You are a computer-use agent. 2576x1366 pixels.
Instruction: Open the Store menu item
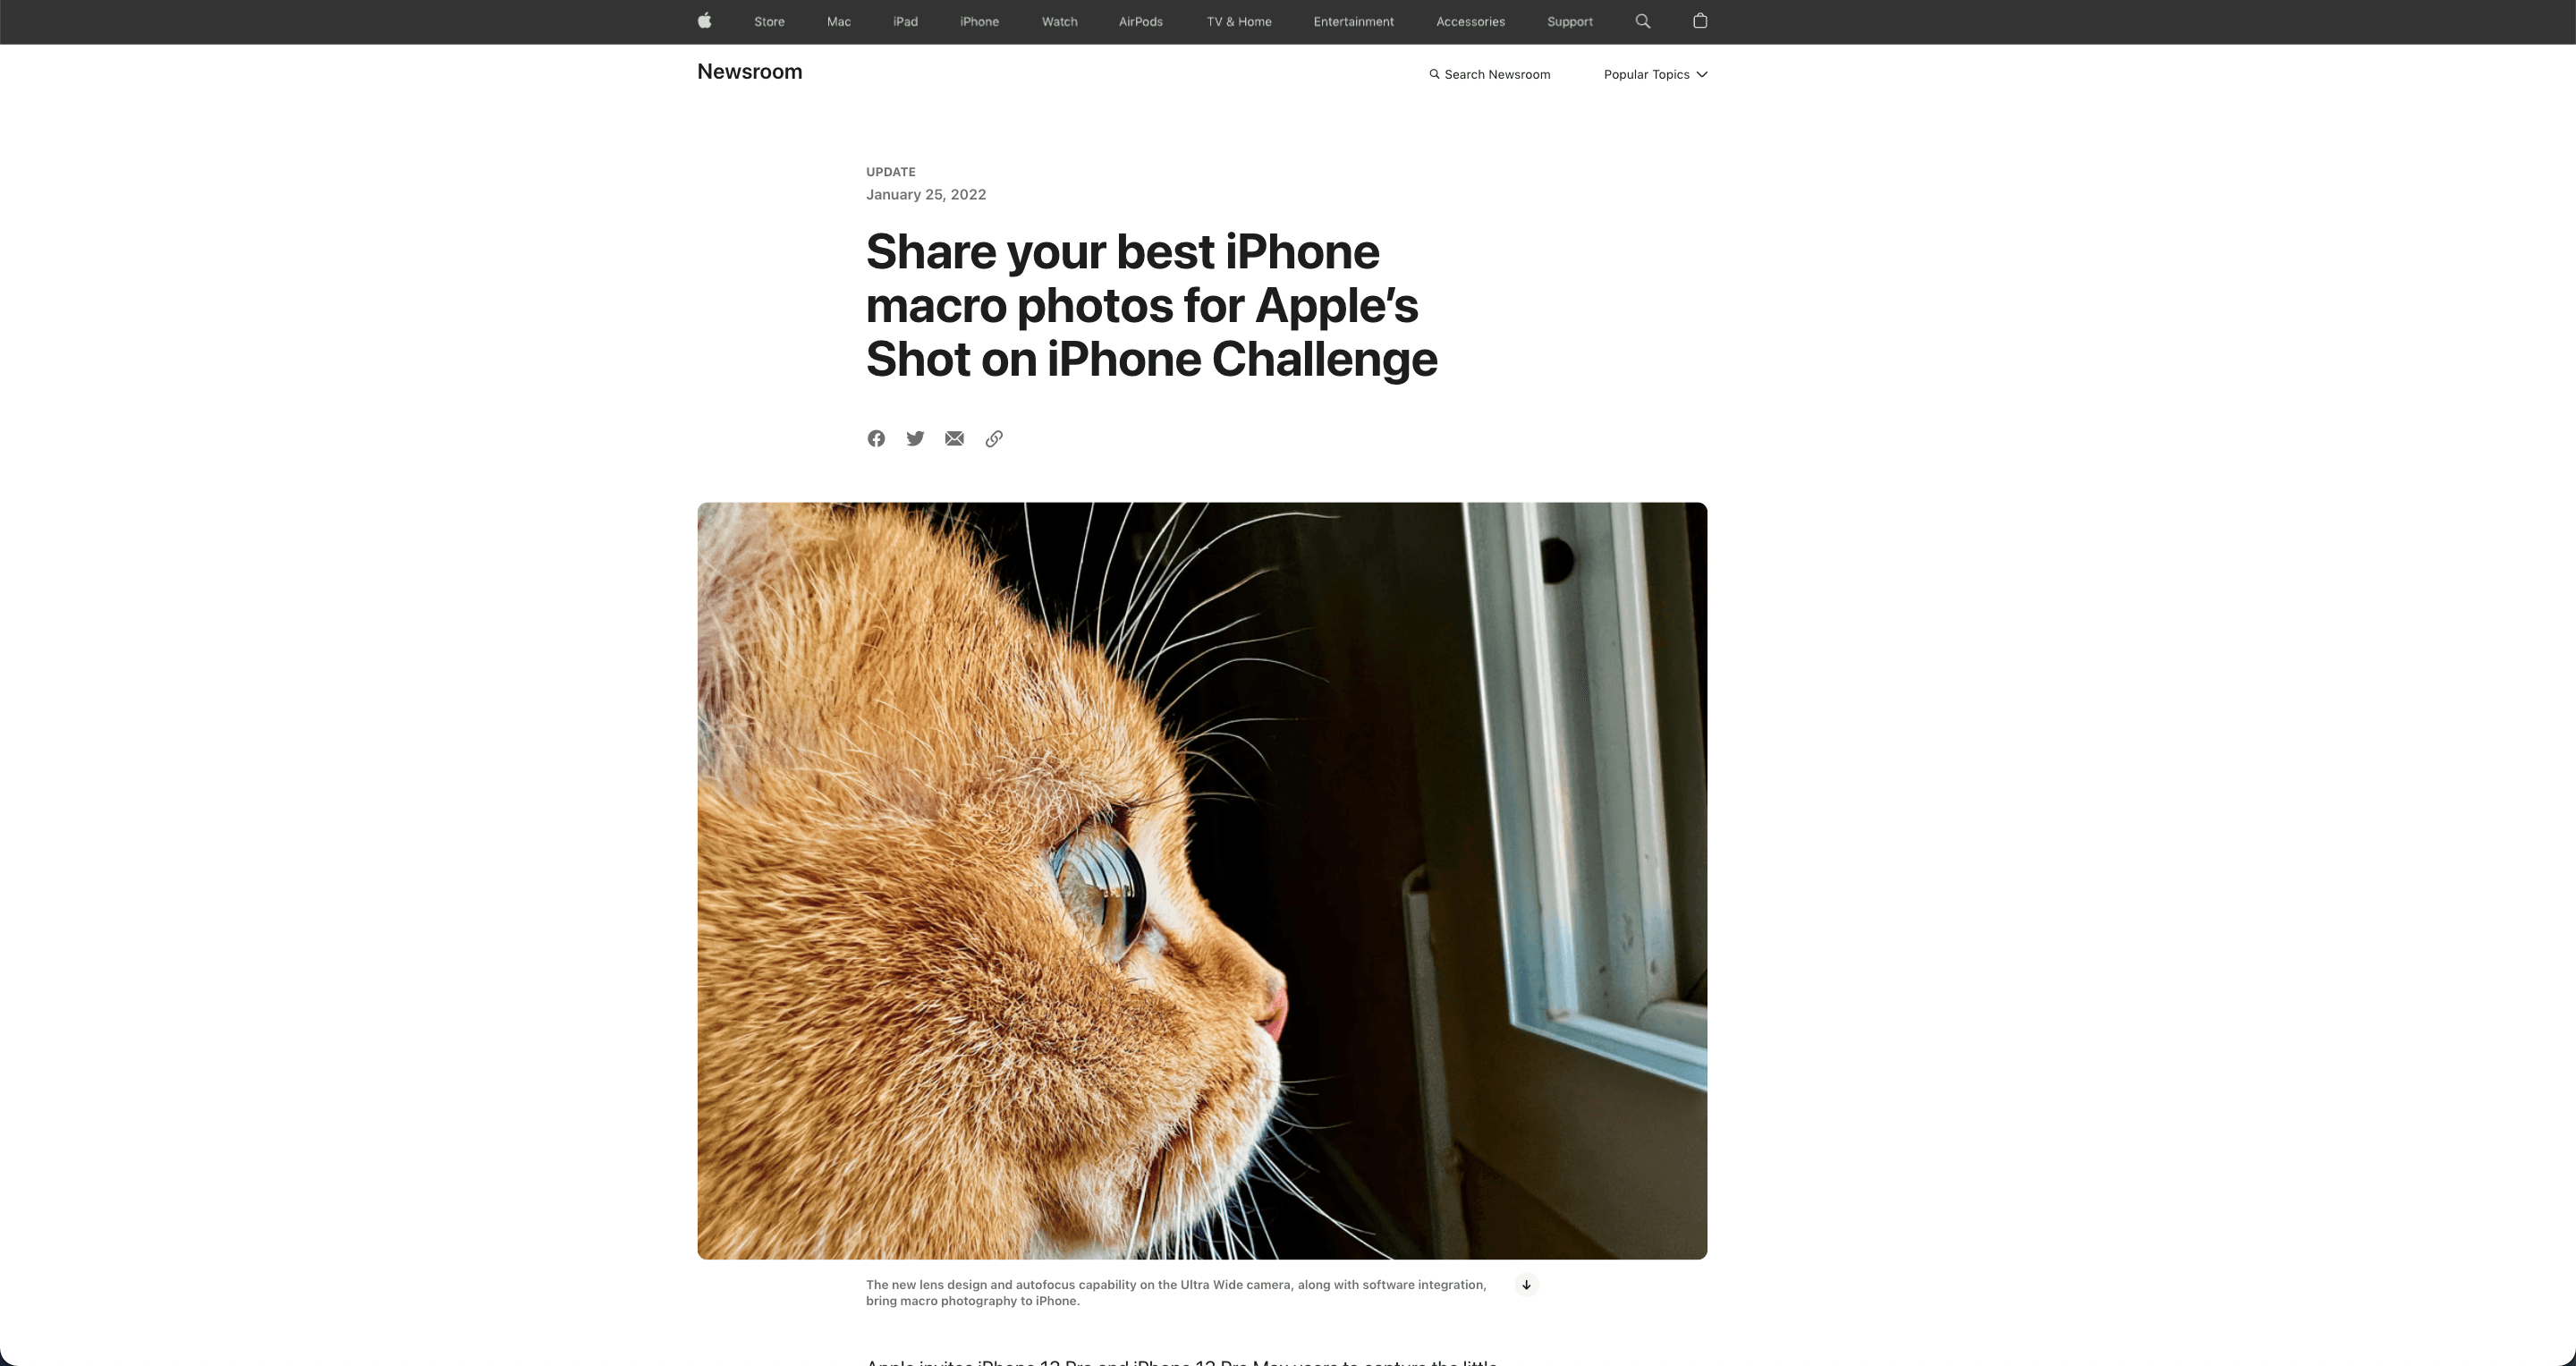tap(768, 21)
